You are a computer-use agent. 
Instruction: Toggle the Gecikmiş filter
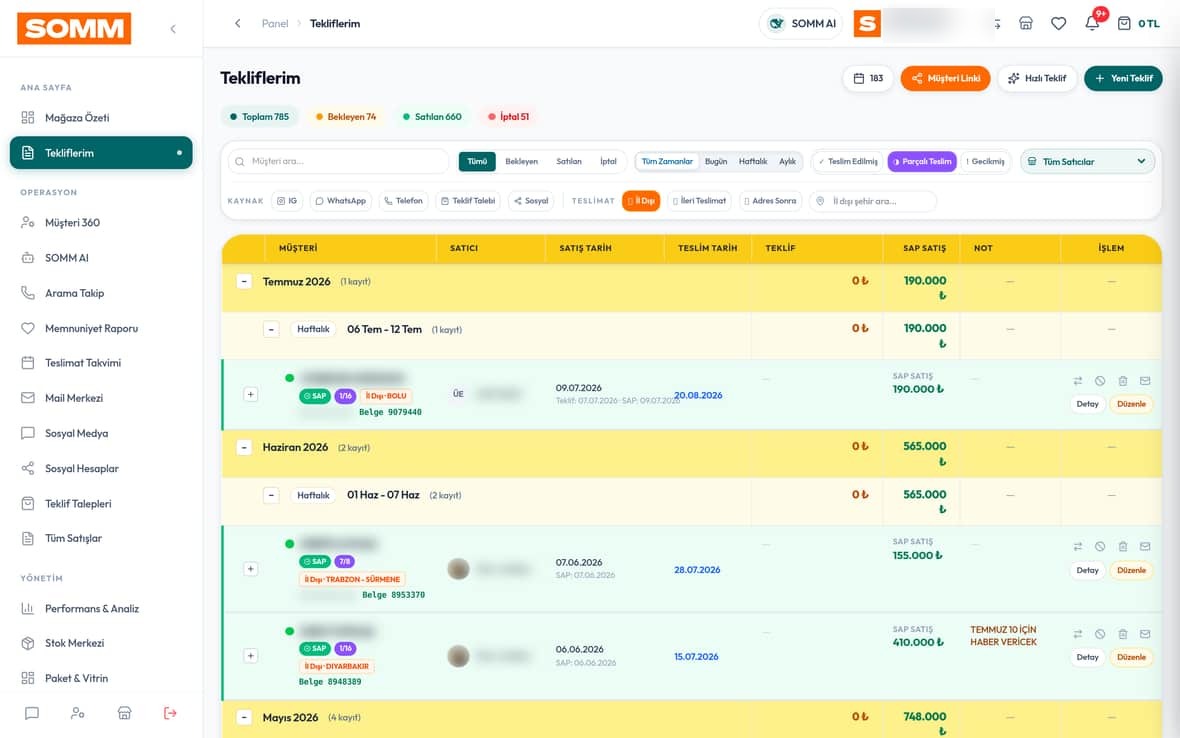point(985,162)
